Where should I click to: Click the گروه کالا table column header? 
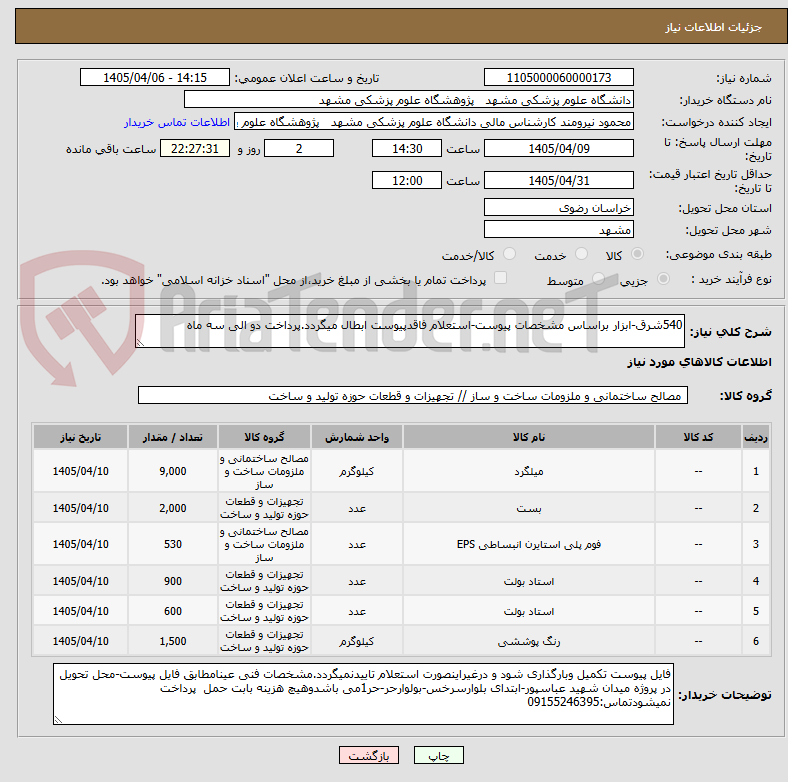264,437
